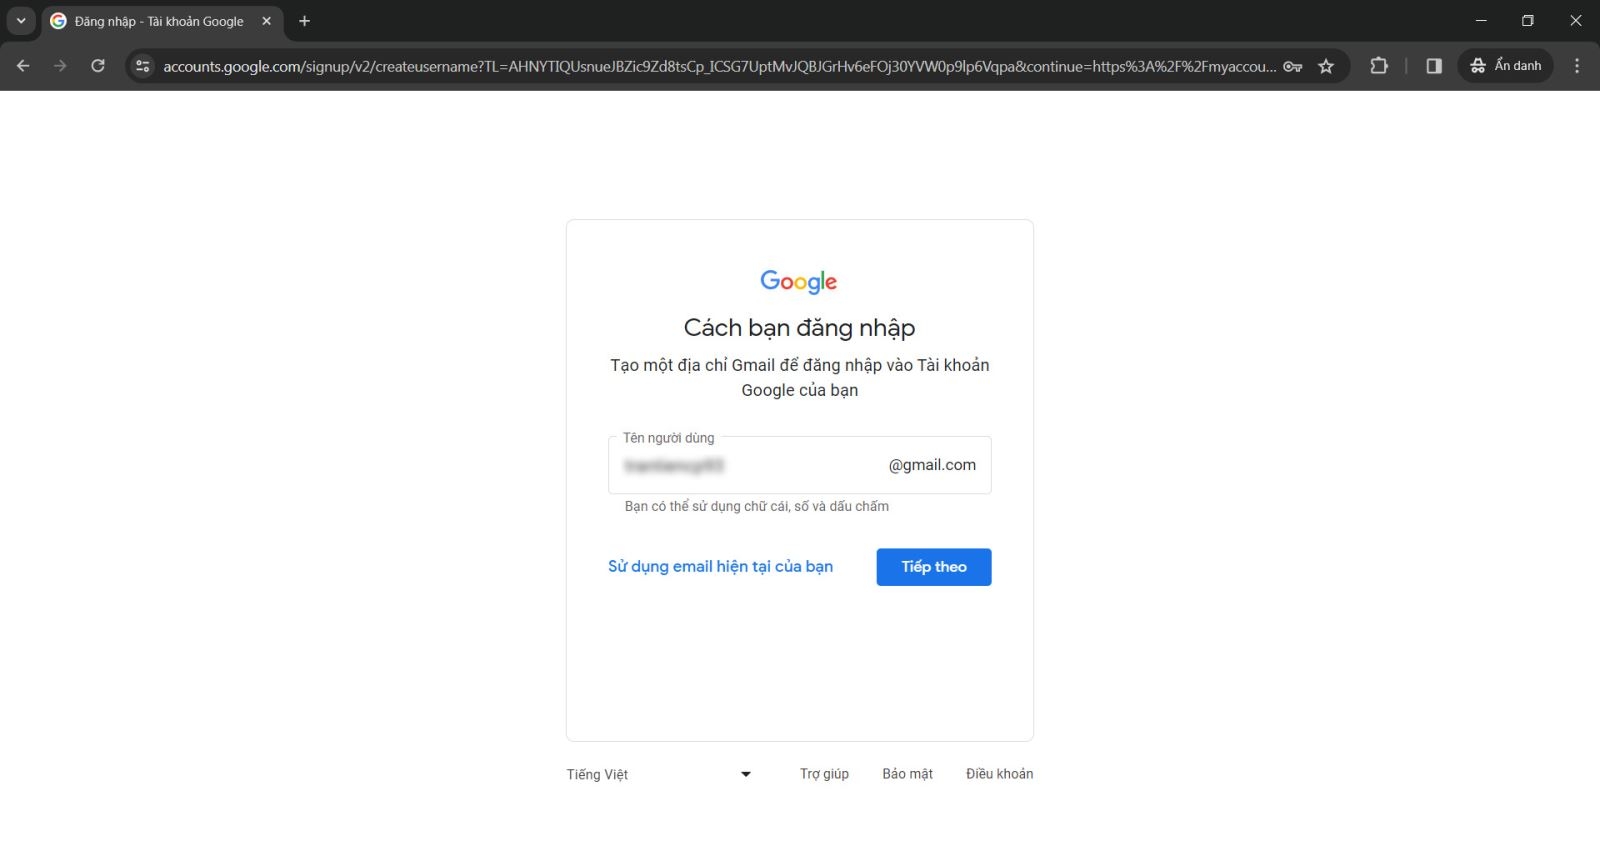Open a new browser tab
The height and width of the screenshot is (866, 1600).
(305, 21)
